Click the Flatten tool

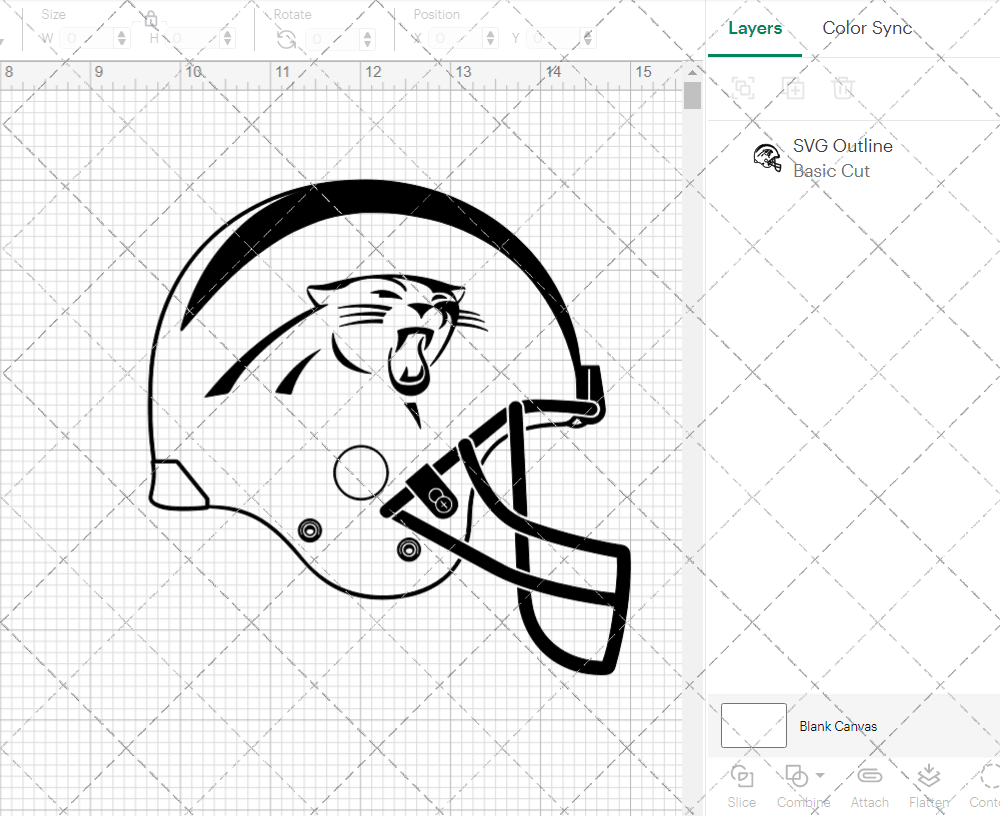(x=929, y=787)
